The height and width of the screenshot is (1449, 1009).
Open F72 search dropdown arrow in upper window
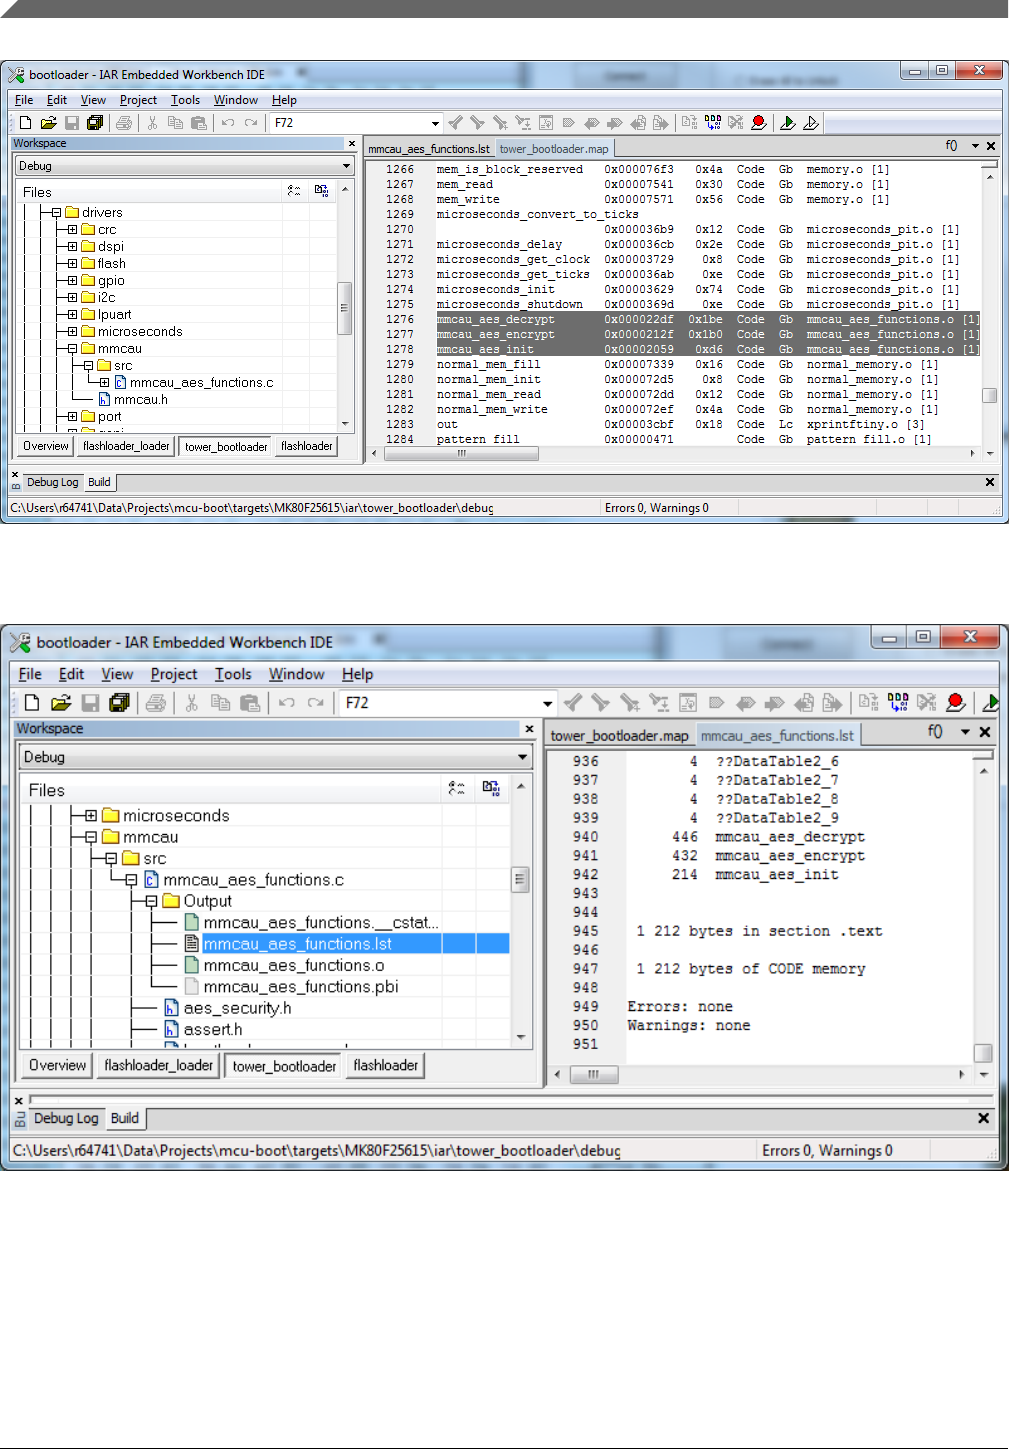(435, 124)
